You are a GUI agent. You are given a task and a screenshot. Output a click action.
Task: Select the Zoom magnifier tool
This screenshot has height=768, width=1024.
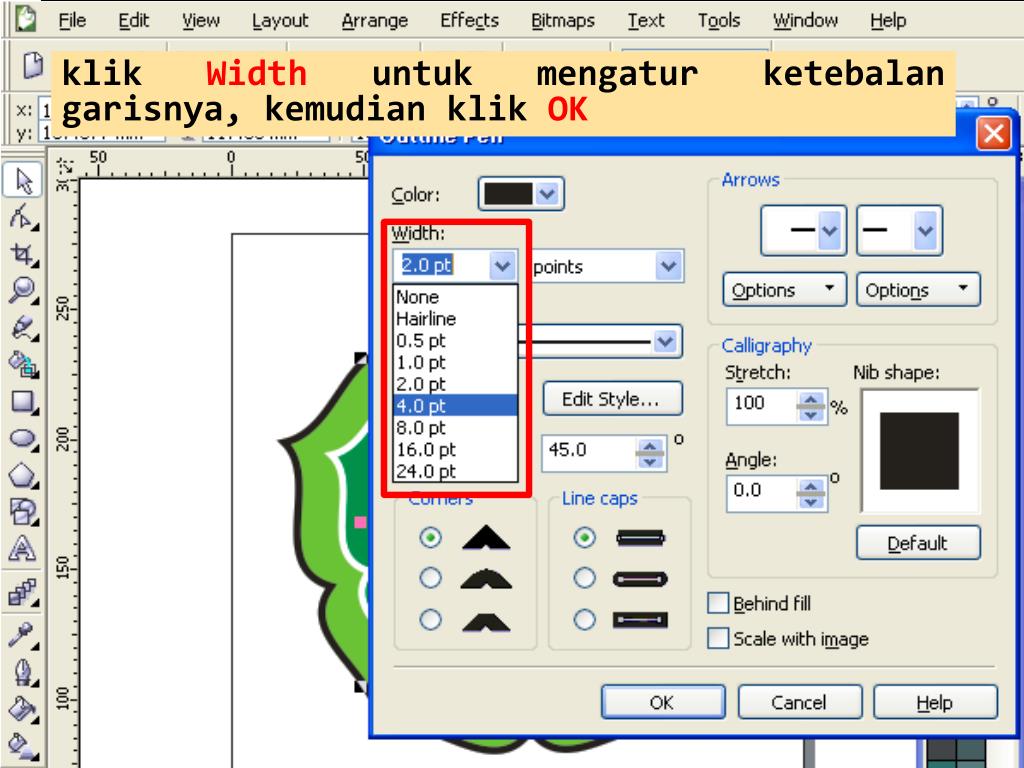click(24, 290)
